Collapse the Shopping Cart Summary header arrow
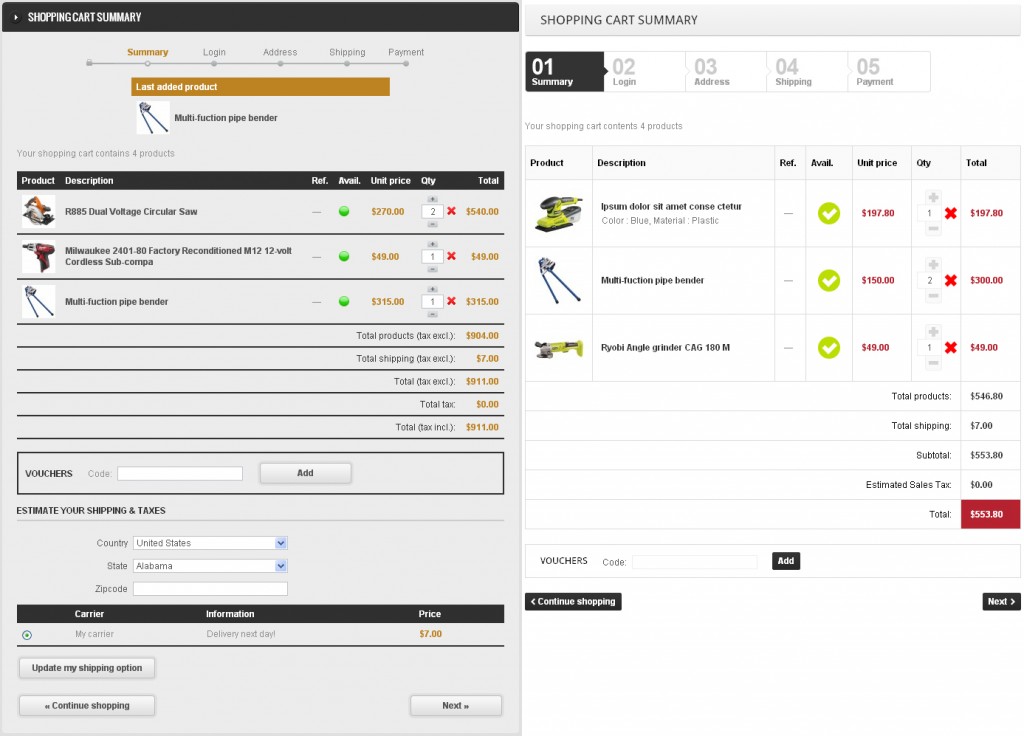Screen dimensions: 1024x736 pyautogui.click(x=16, y=17)
